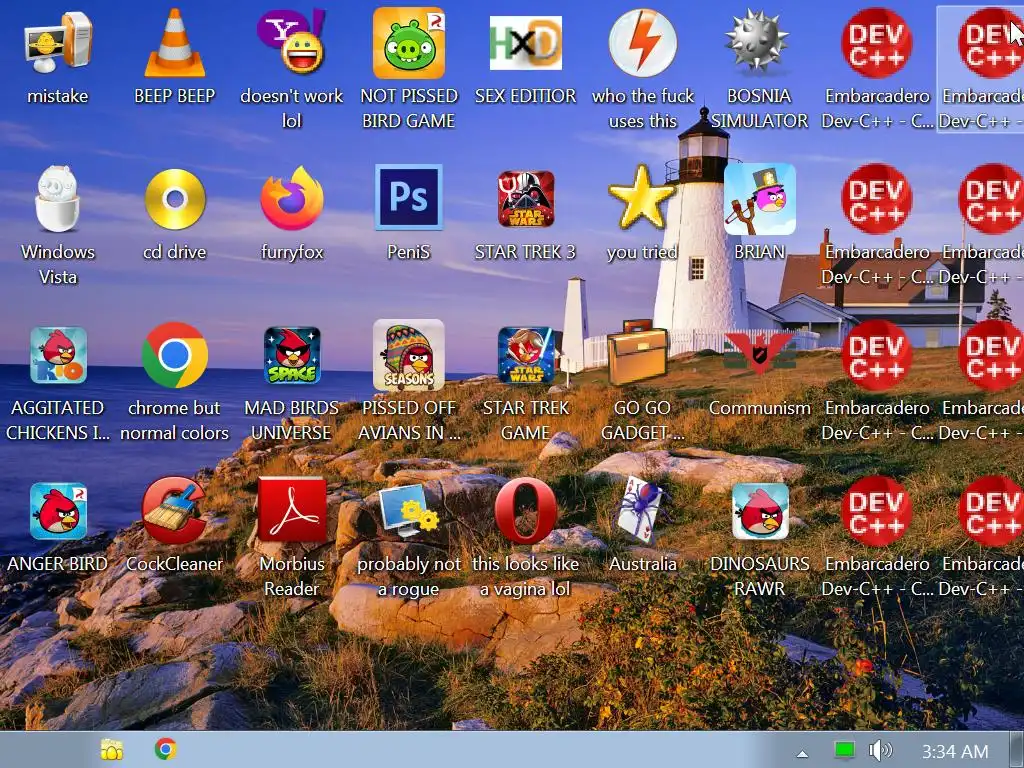Launch Chrome from the taskbar
The height and width of the screenshot is (768, 1024).
tap(165, 749)
